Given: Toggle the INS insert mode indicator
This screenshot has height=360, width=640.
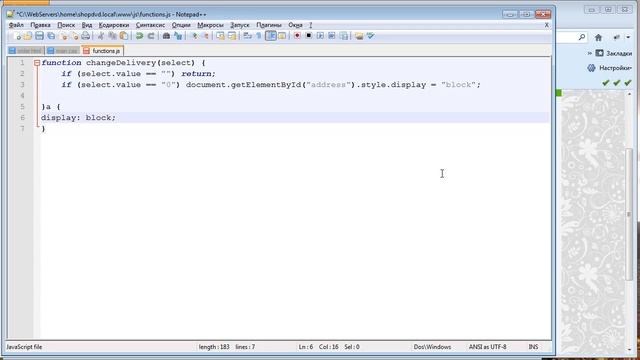Looking at the screenshot, I should [x=533, y=347].
